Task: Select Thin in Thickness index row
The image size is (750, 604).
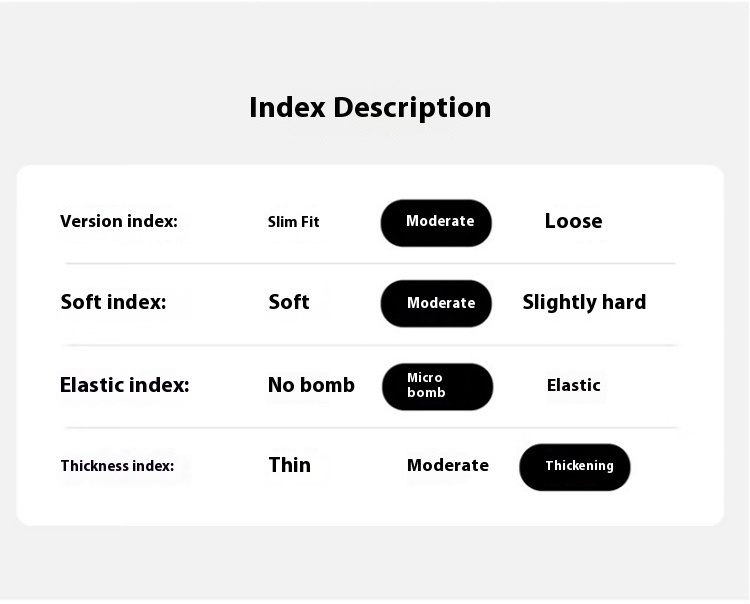Action: (x=290, y=465)
